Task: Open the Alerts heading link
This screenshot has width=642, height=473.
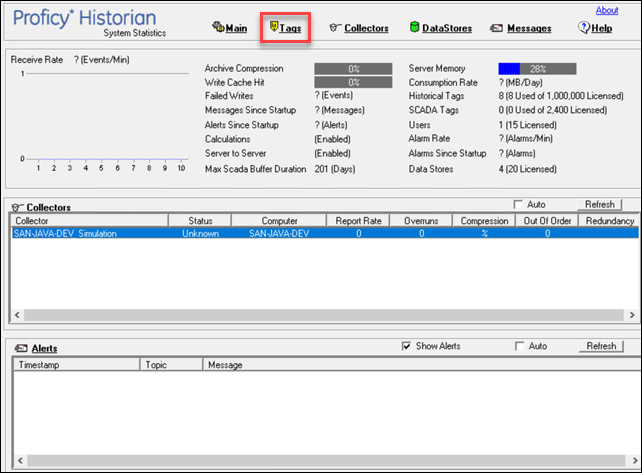Action: 45,349
